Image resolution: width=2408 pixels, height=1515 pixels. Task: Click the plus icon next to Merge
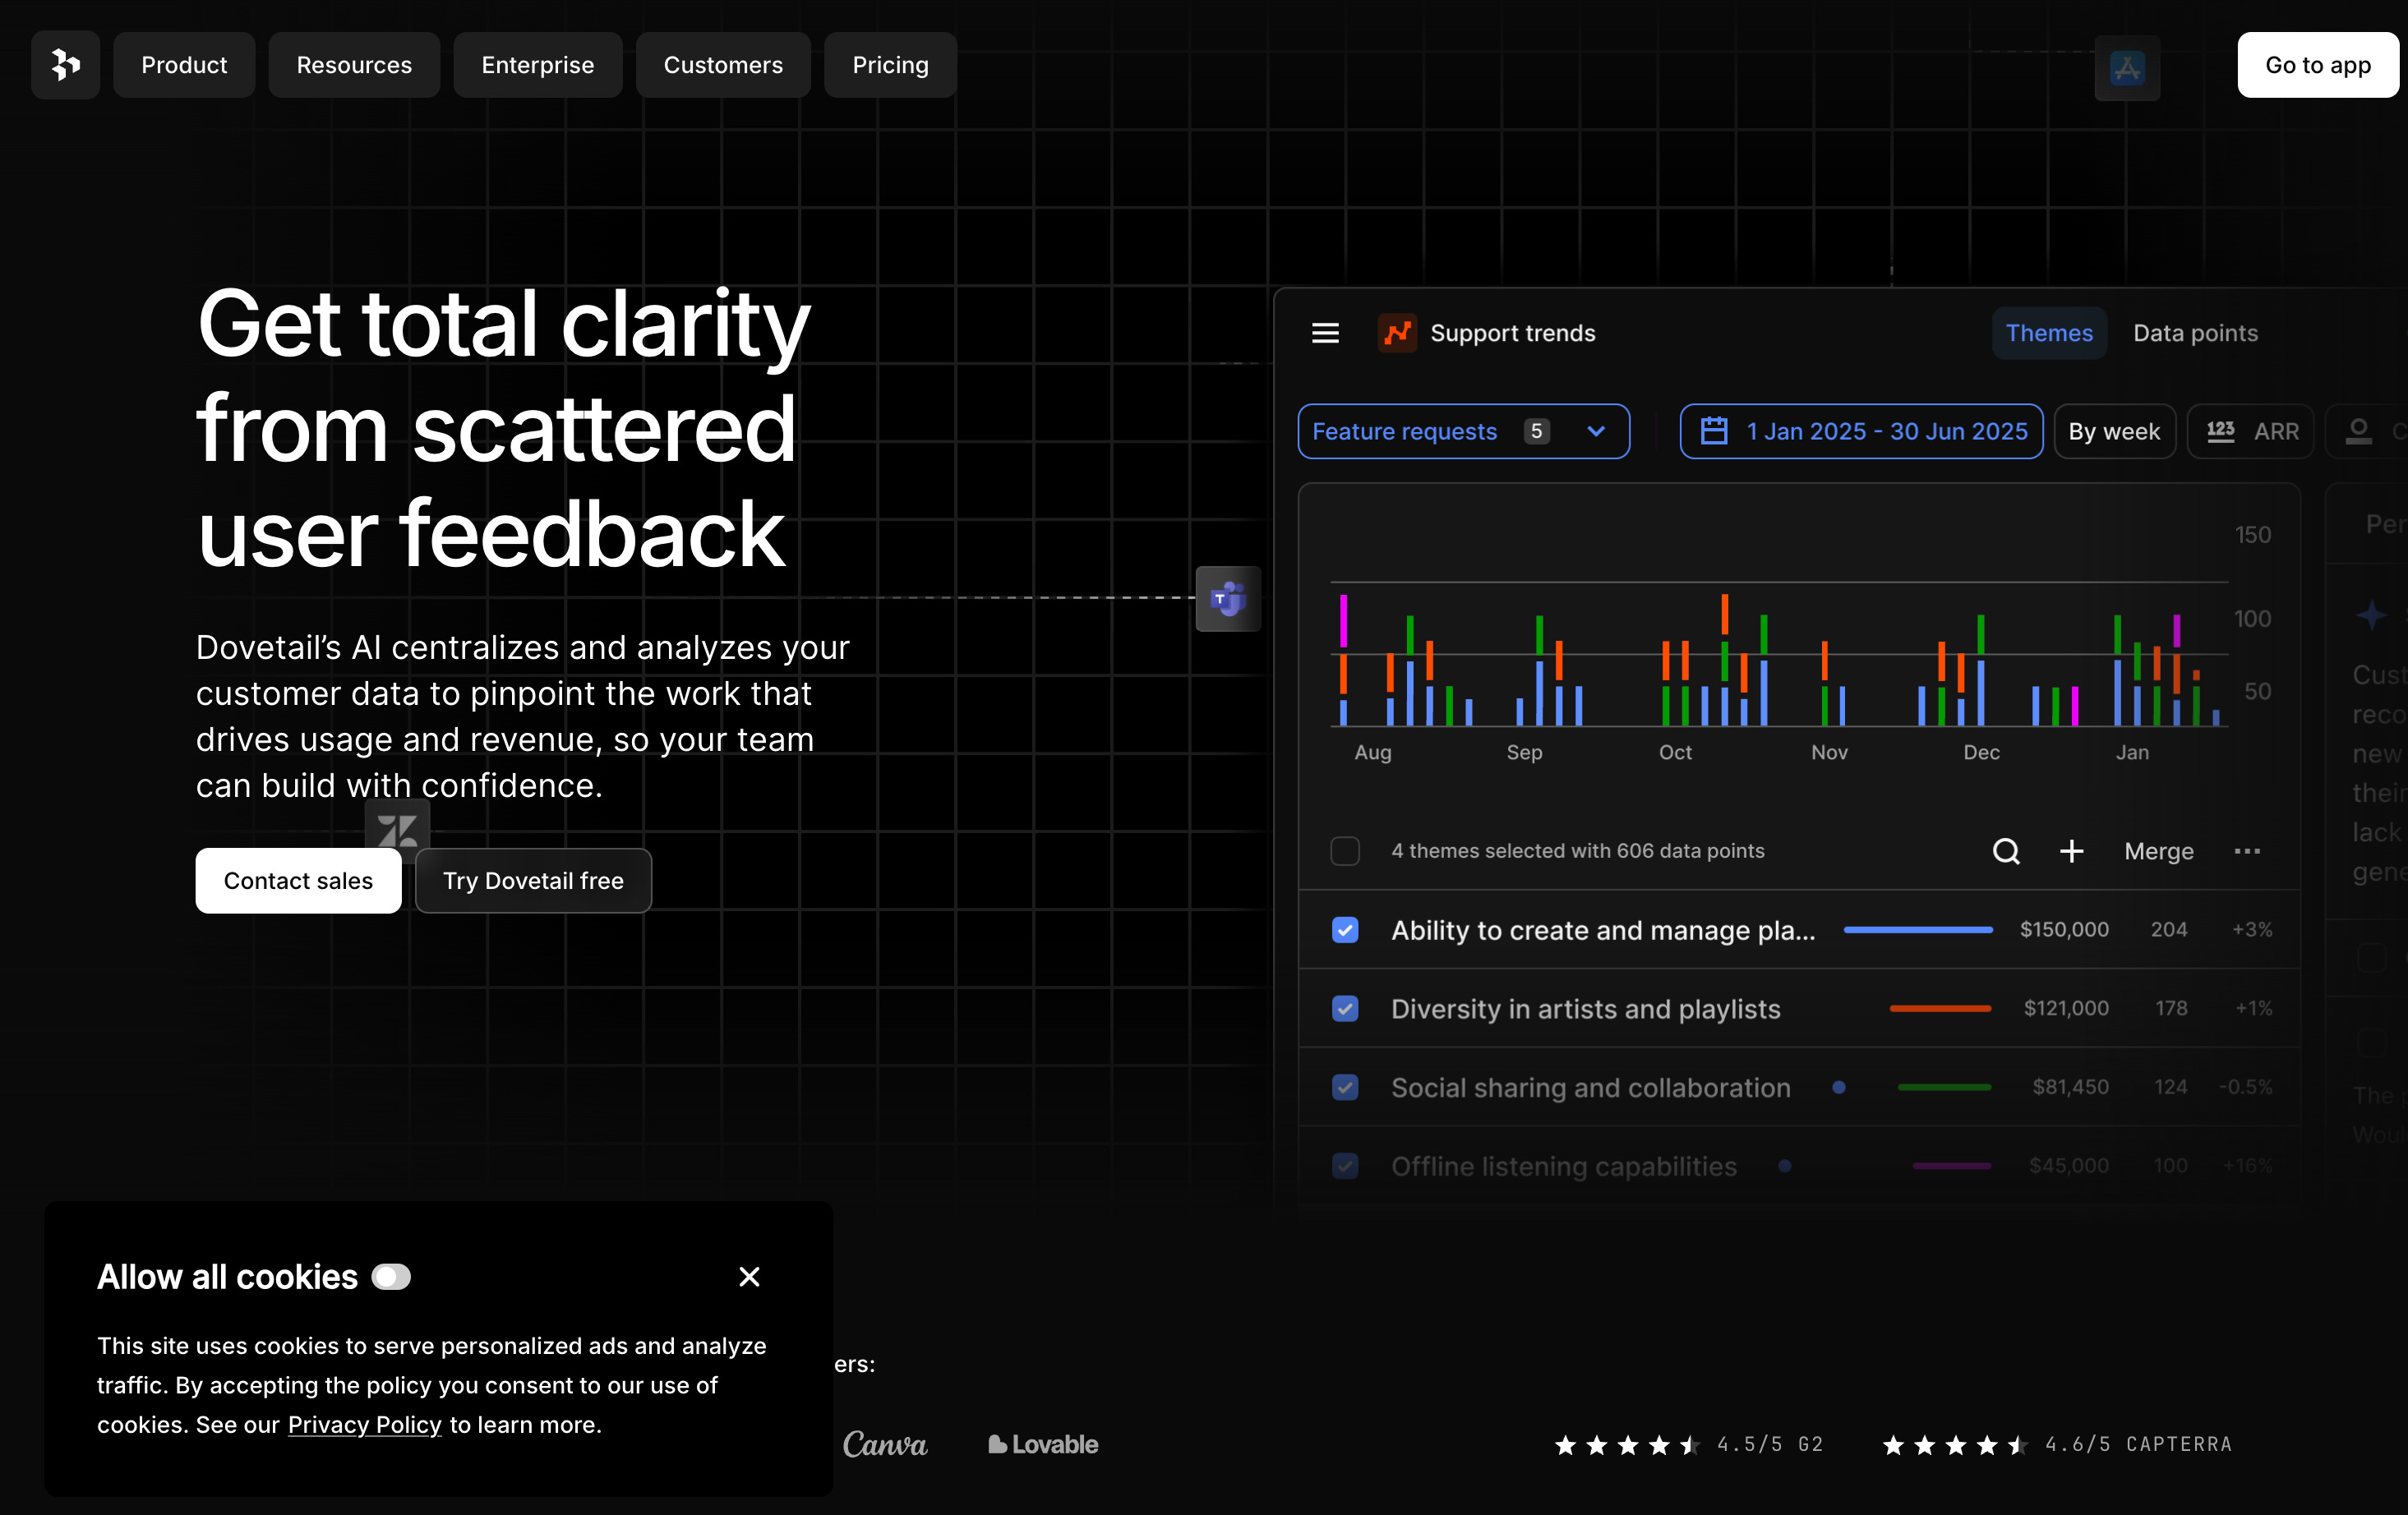[x=2072, y=851]
